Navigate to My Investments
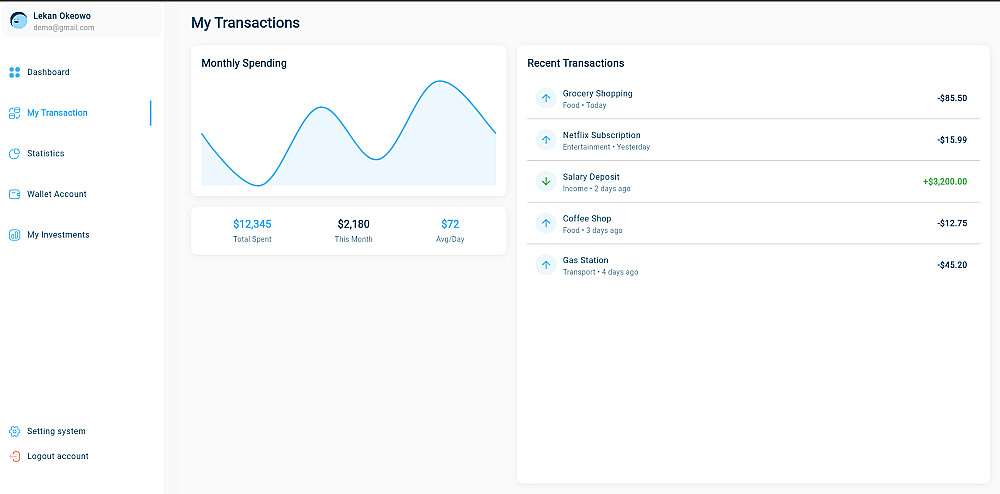1000x494 pixels. click(58, 235)
